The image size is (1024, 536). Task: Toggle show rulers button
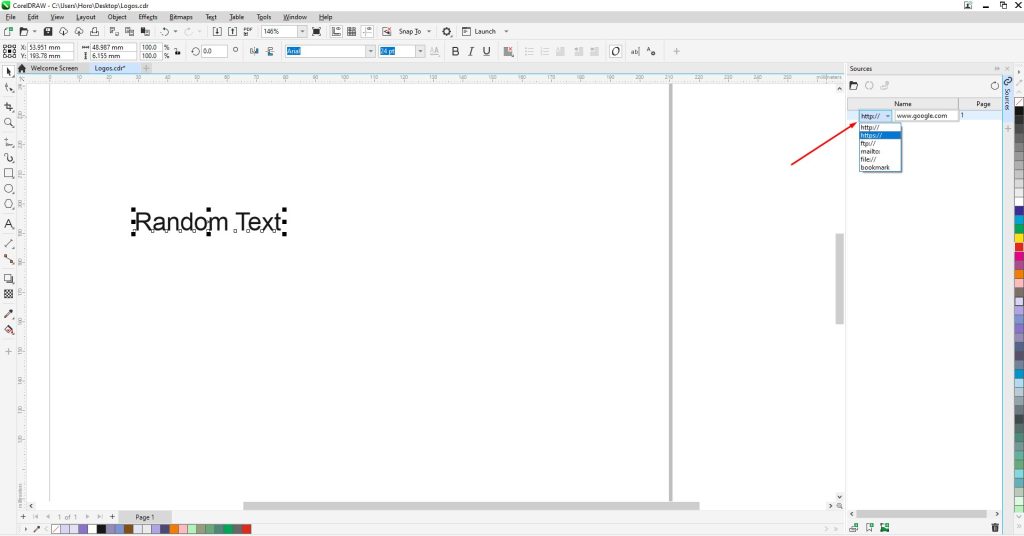(x=336, y=31)
